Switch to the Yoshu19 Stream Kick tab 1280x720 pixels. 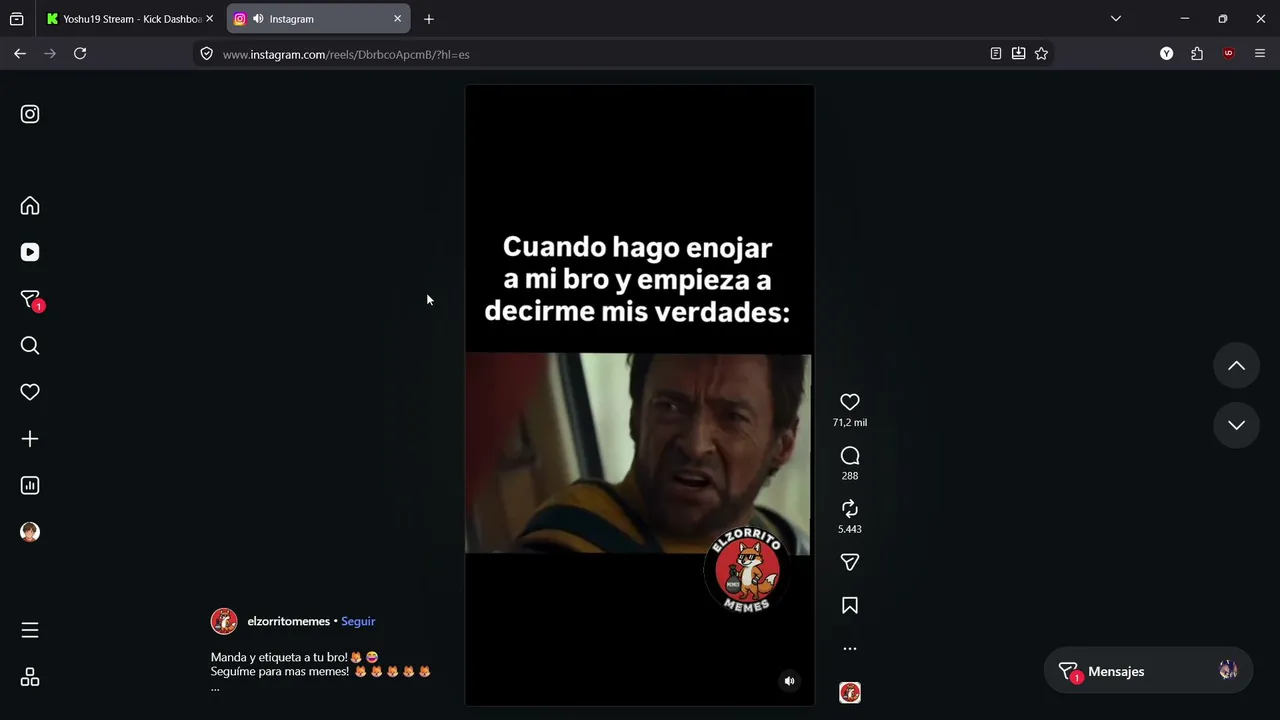pyautogui.click(x=130, y=19)
